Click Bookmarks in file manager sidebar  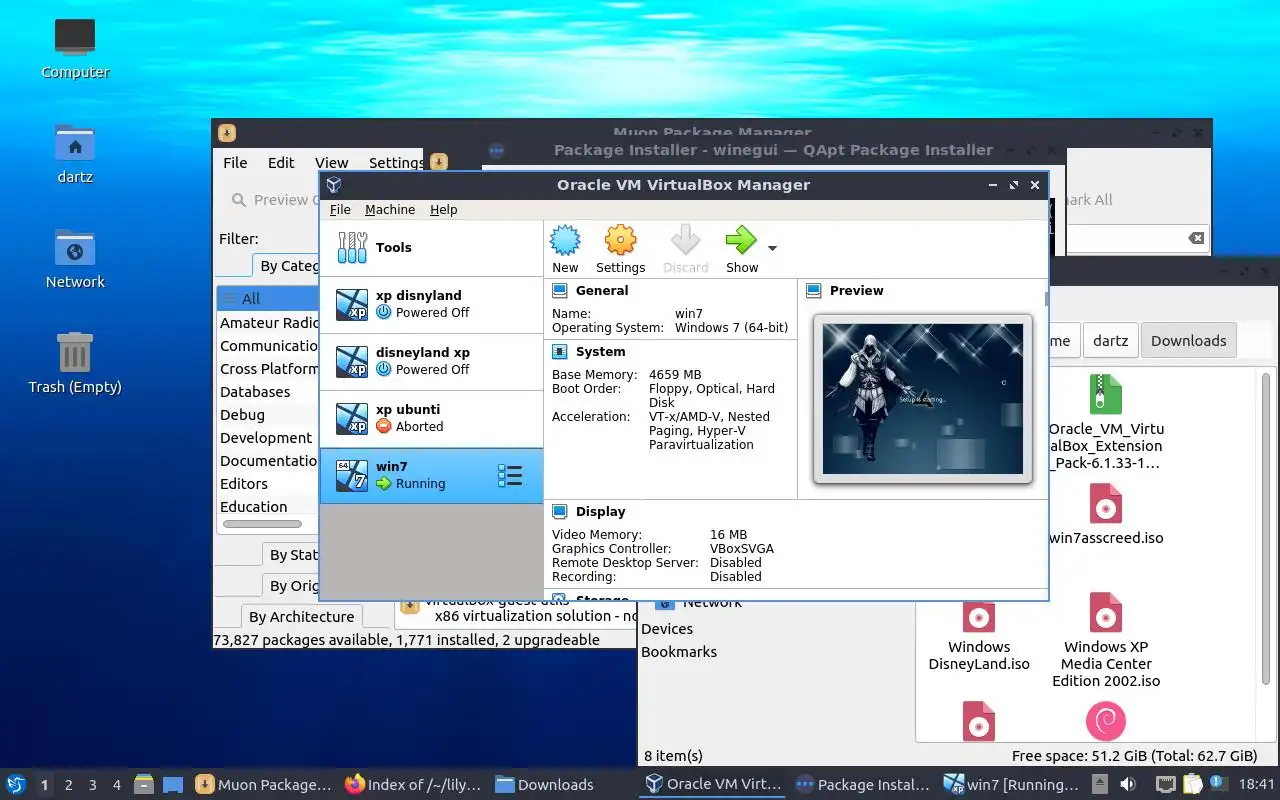point(679,651)
